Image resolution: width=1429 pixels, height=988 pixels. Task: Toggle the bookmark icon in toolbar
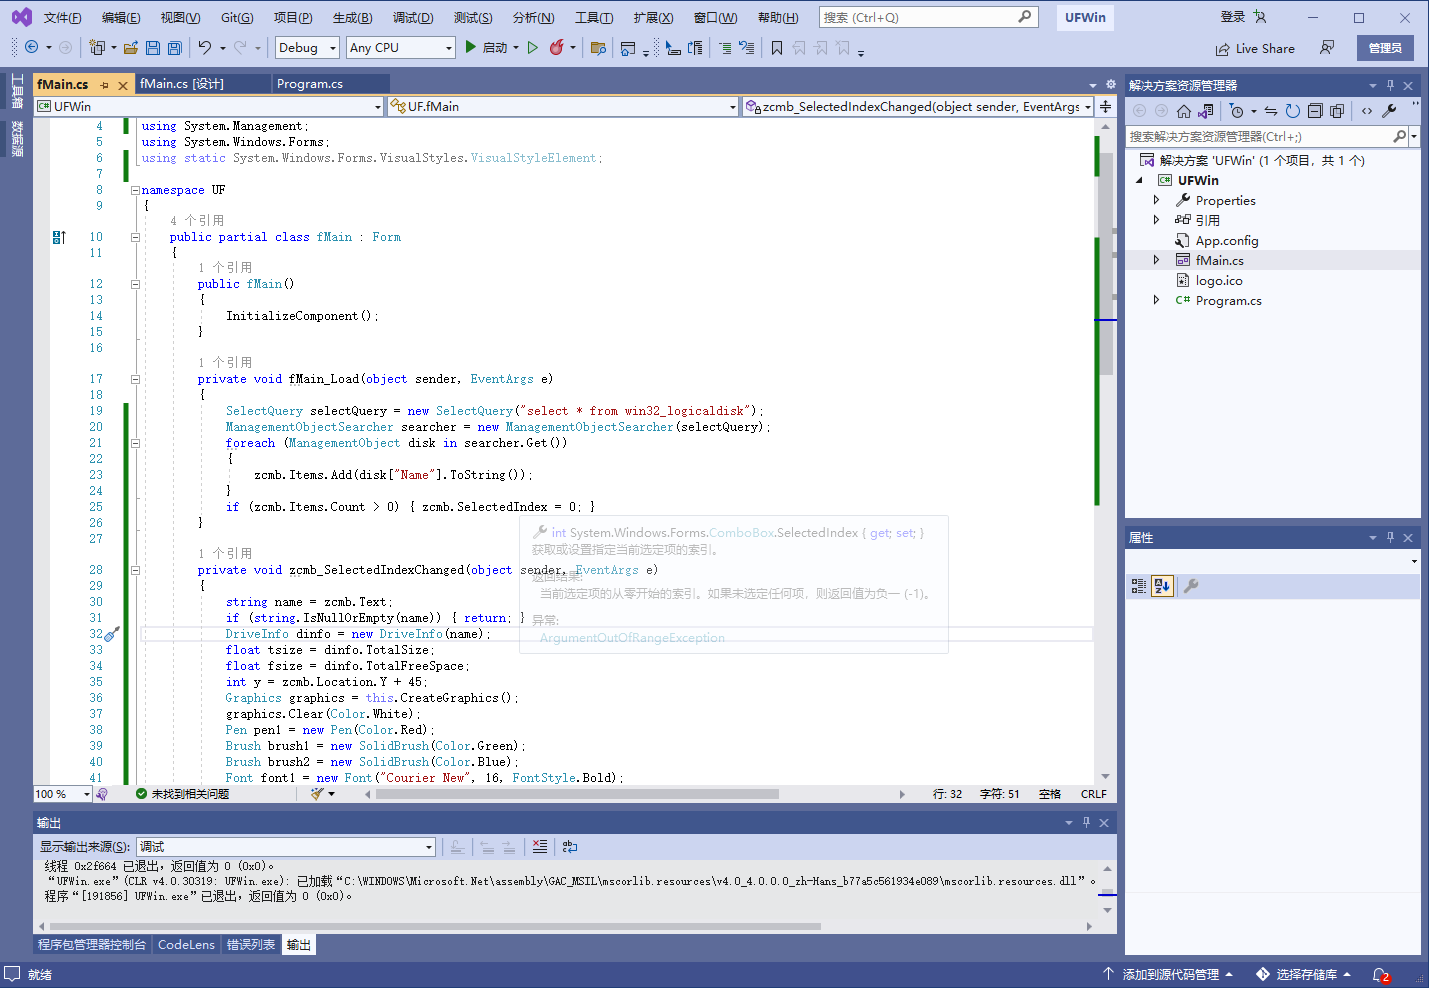pyautogui.click(x=777, y=47)
